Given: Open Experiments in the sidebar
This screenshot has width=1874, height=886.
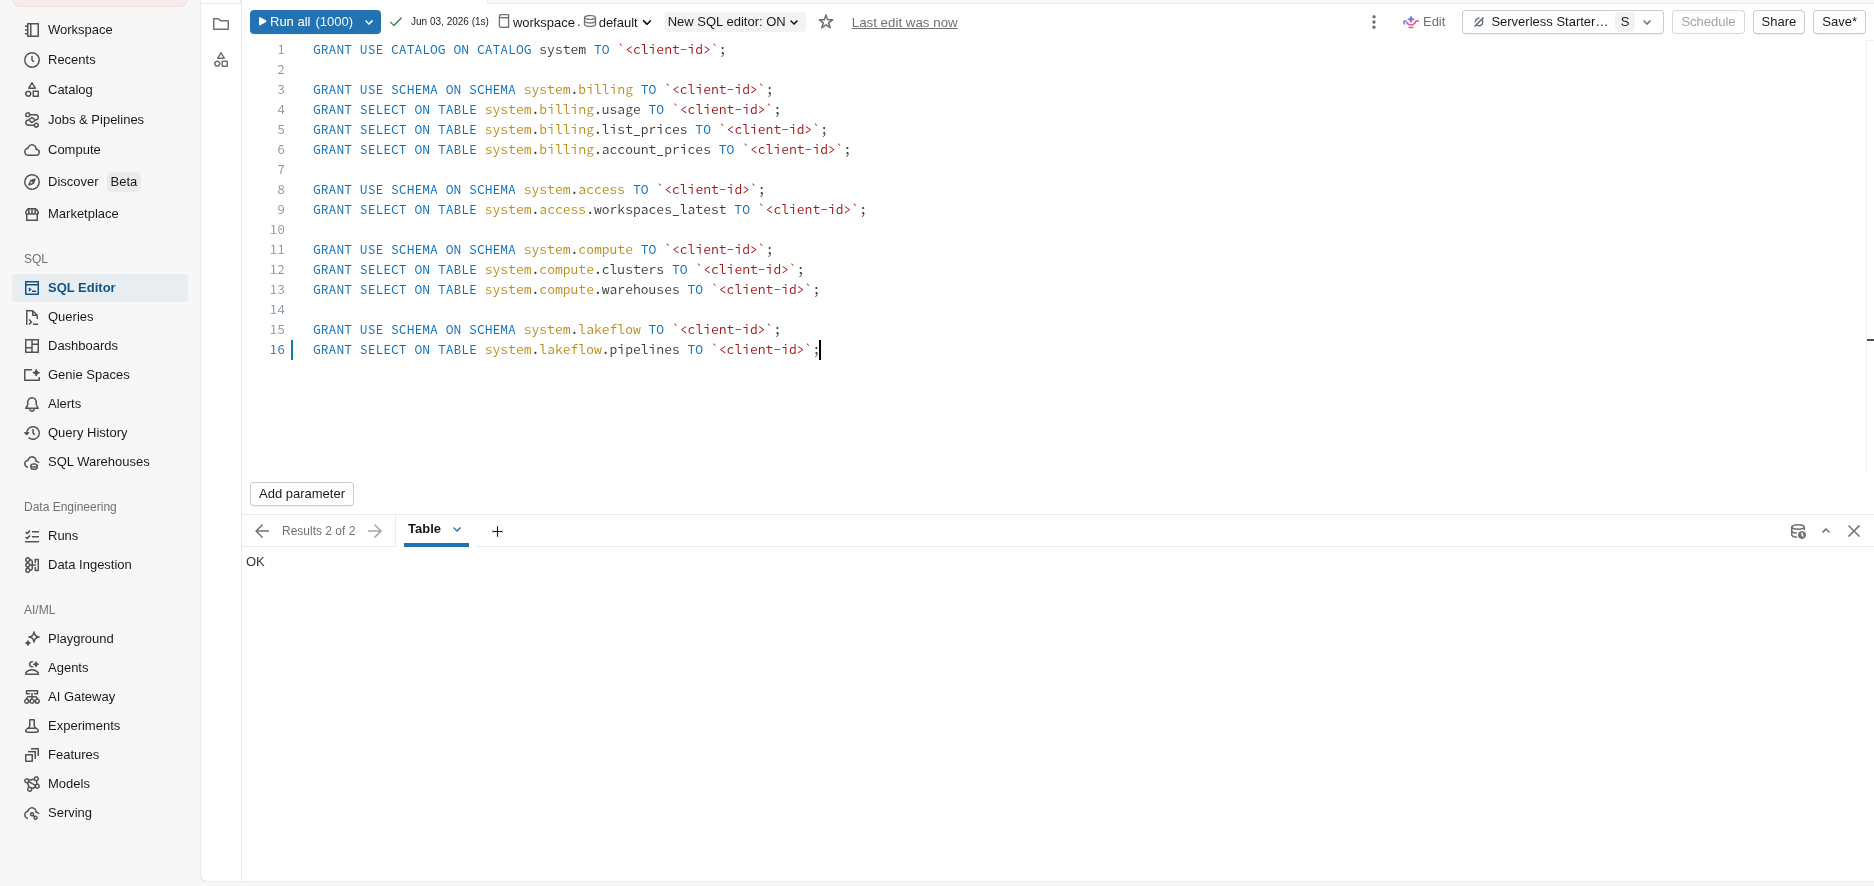Looking at the screenshot, I should (x=99, y=726).
